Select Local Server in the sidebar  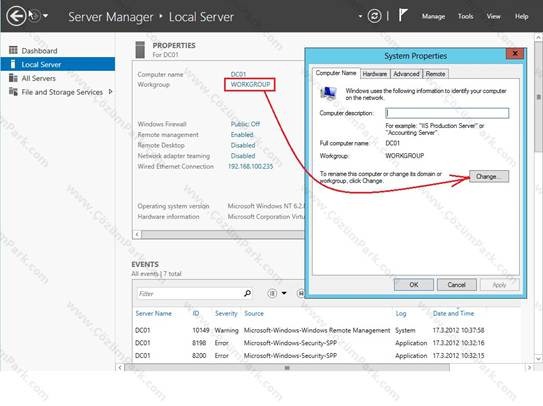click(x=57, y=64)
